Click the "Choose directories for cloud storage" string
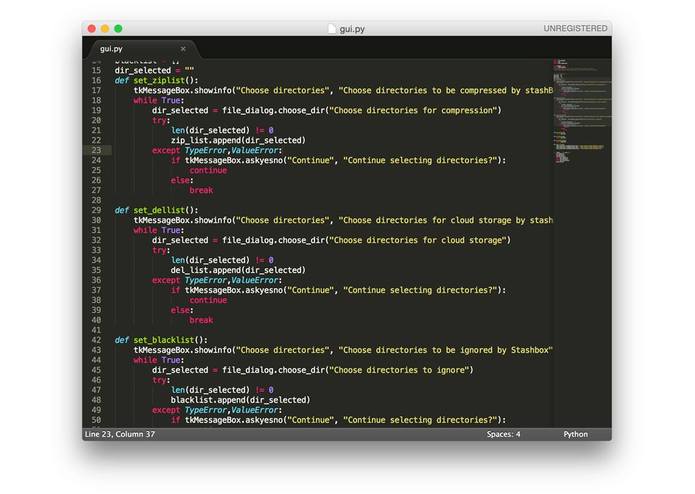Image resolution: width=695 pixels, height=494 pixels. tap(418, 240)
